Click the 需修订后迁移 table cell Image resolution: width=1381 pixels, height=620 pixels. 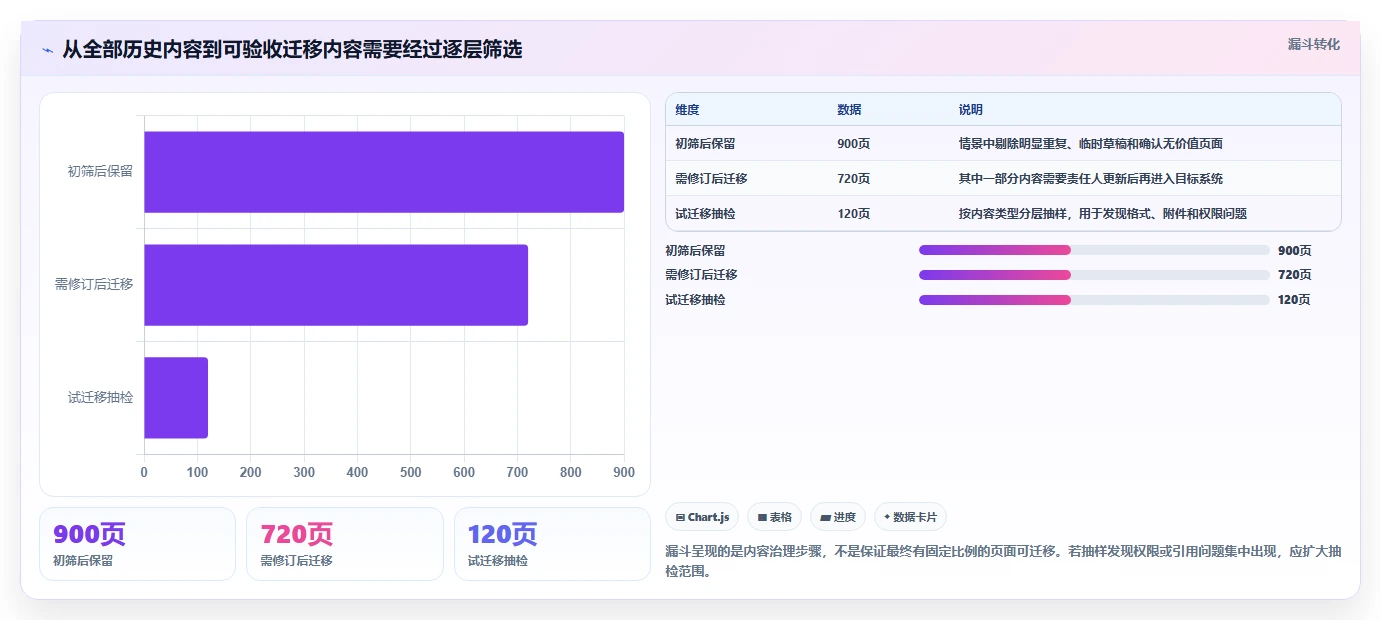[x=711, y=179]
